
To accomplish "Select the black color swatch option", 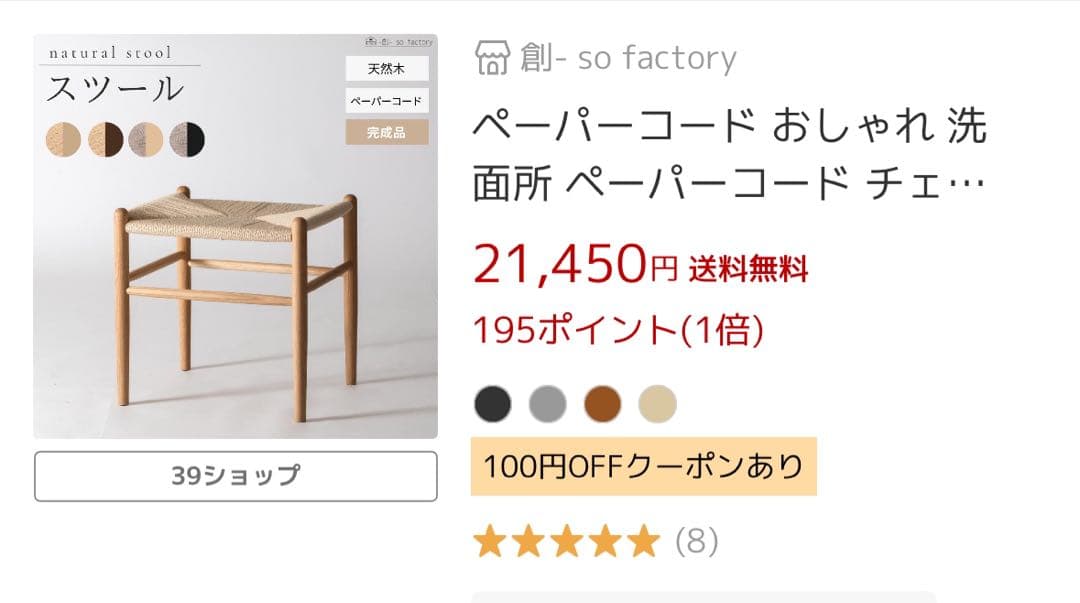I will pyautogui.click(x=490, y=402).
